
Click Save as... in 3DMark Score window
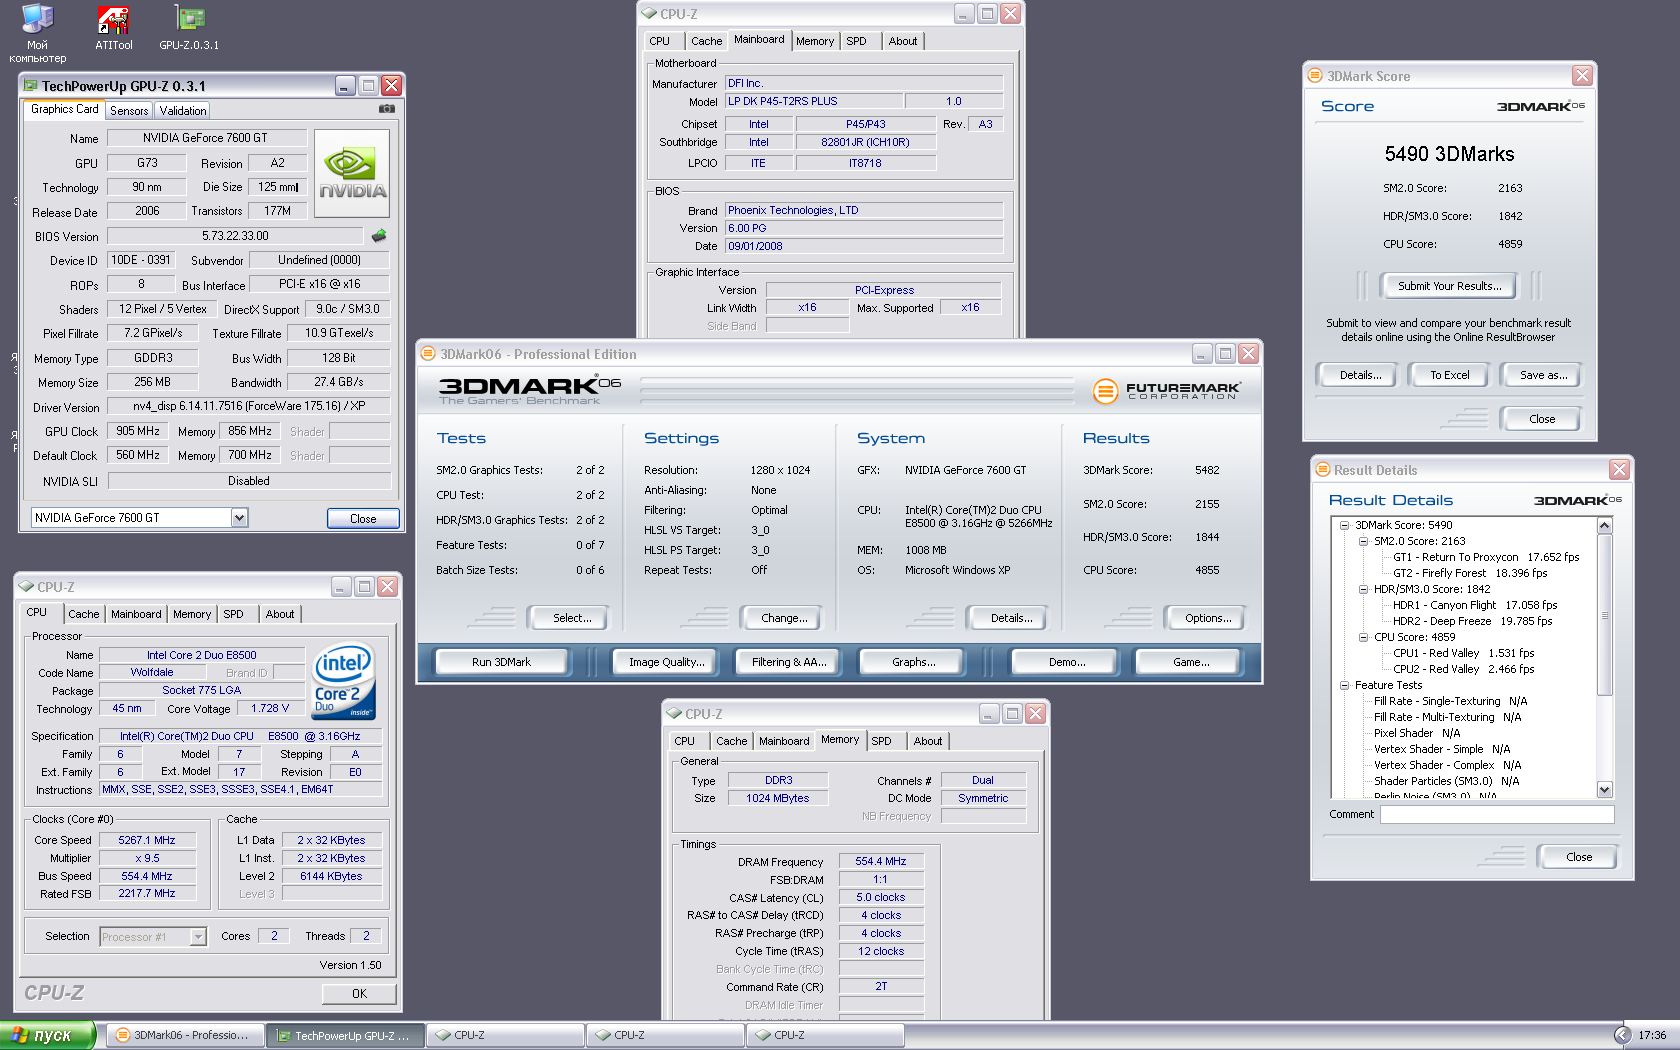click(x=1543, y=375)
